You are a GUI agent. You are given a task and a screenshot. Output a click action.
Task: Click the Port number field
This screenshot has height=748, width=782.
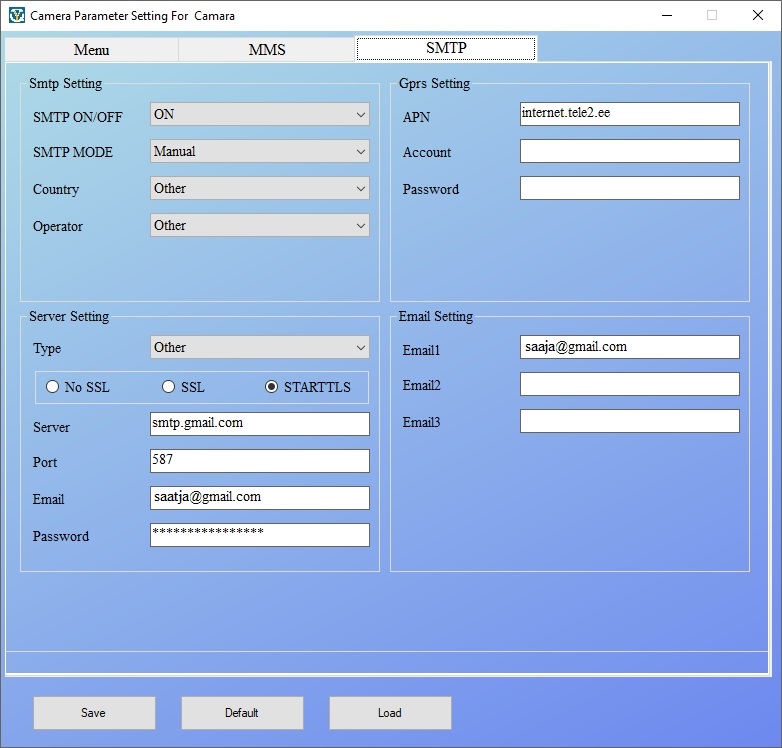[259, 461]
